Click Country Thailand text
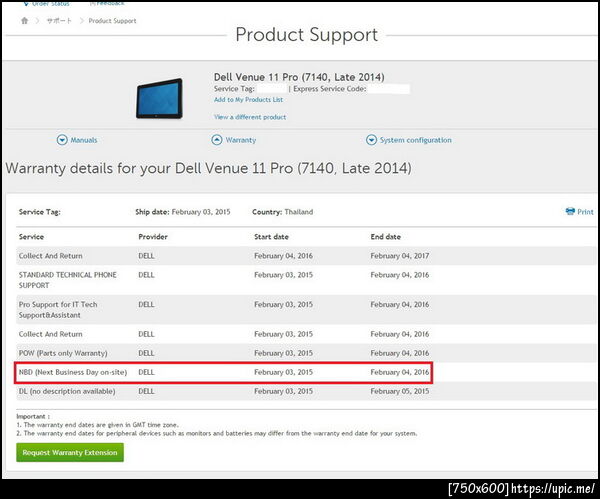The width and height of the screenshot is (600, 499). [282, 212]
